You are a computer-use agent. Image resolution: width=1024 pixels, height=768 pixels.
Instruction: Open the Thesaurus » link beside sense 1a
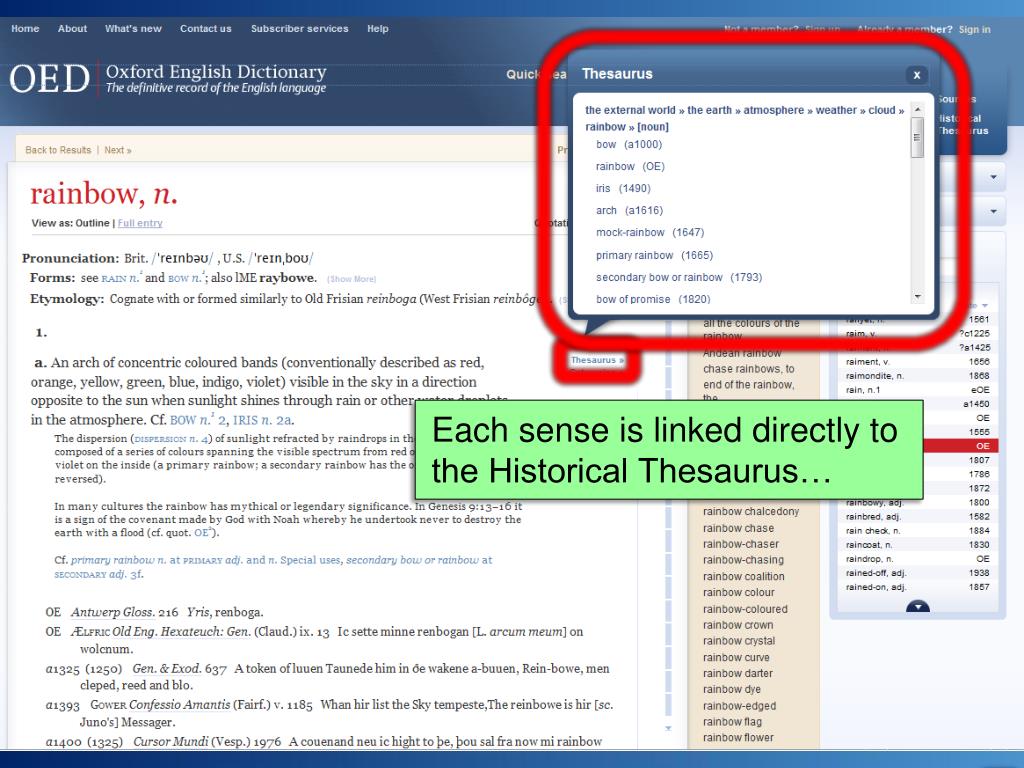597,360
